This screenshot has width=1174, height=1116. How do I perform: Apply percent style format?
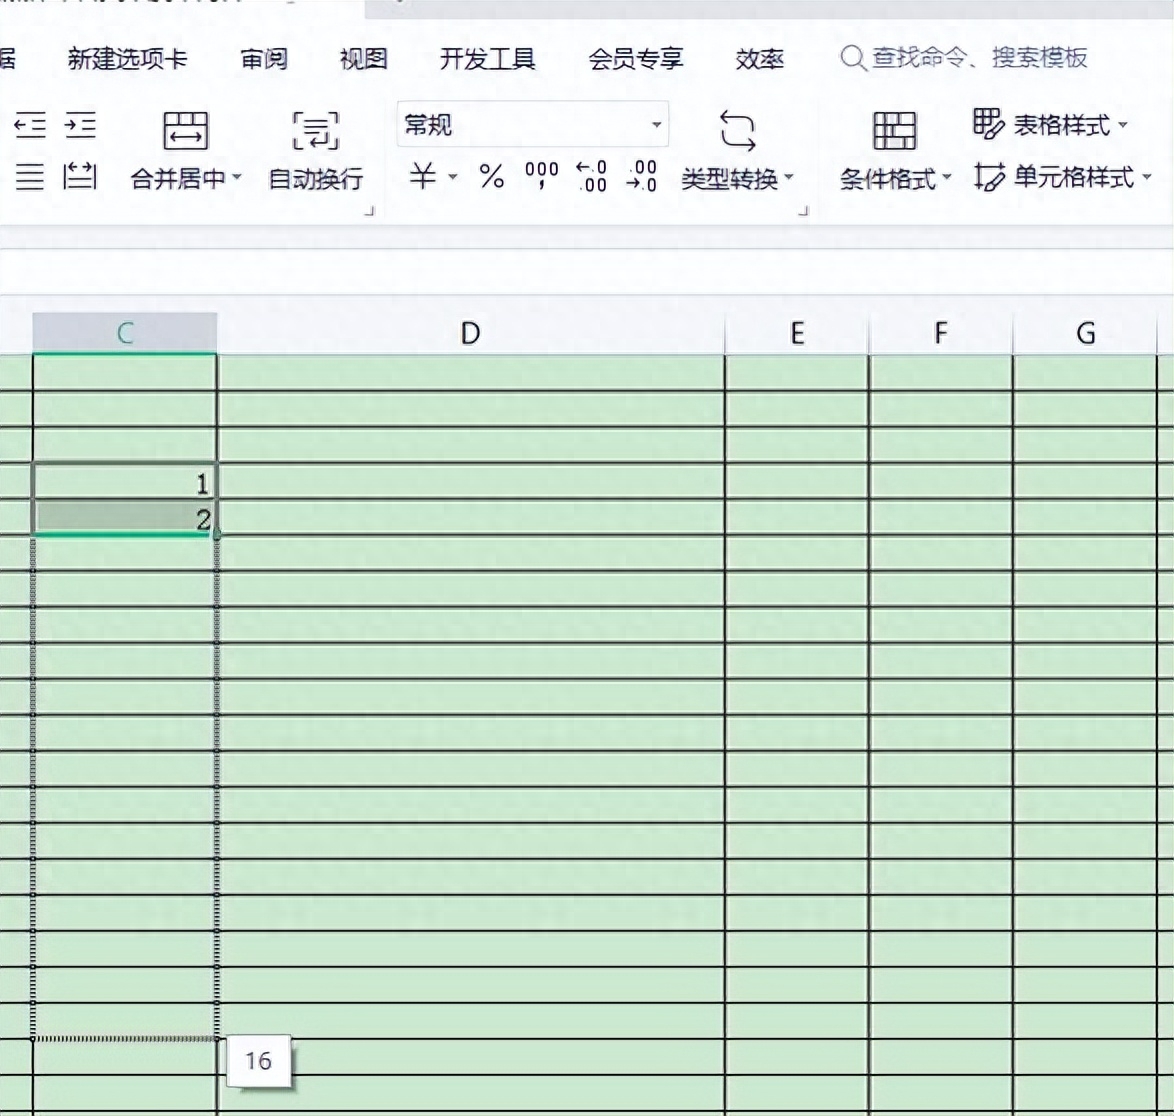coord(492,177)
